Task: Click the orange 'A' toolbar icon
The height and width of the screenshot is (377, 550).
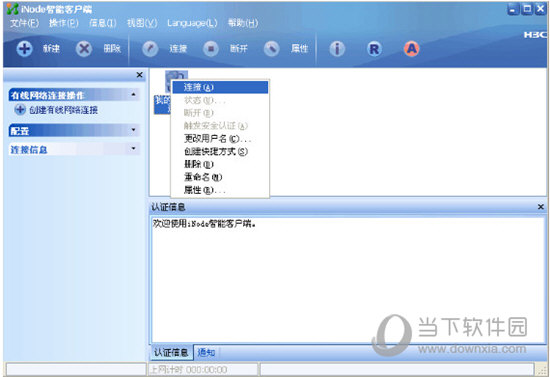Action: point(411,49)
